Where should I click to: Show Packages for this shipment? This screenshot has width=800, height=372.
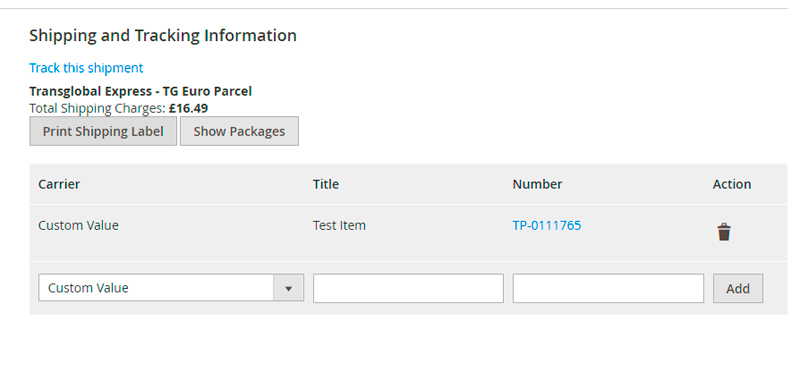[239, 131]
